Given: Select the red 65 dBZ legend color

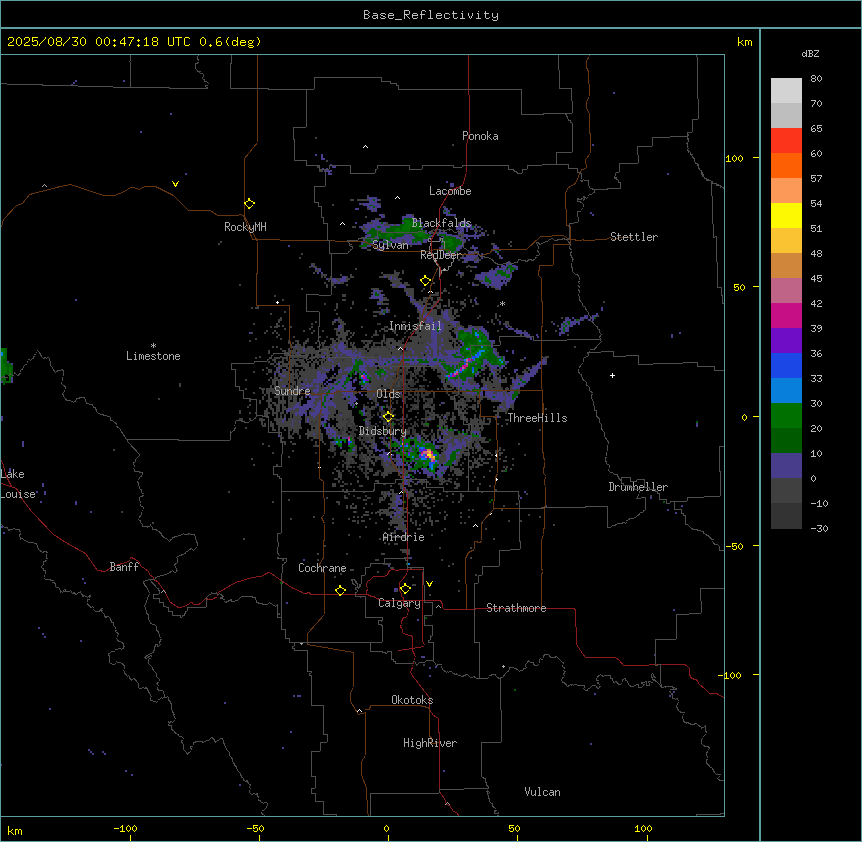Looking at the screenshot, I should pyautogui.click(x=786, y=141).
